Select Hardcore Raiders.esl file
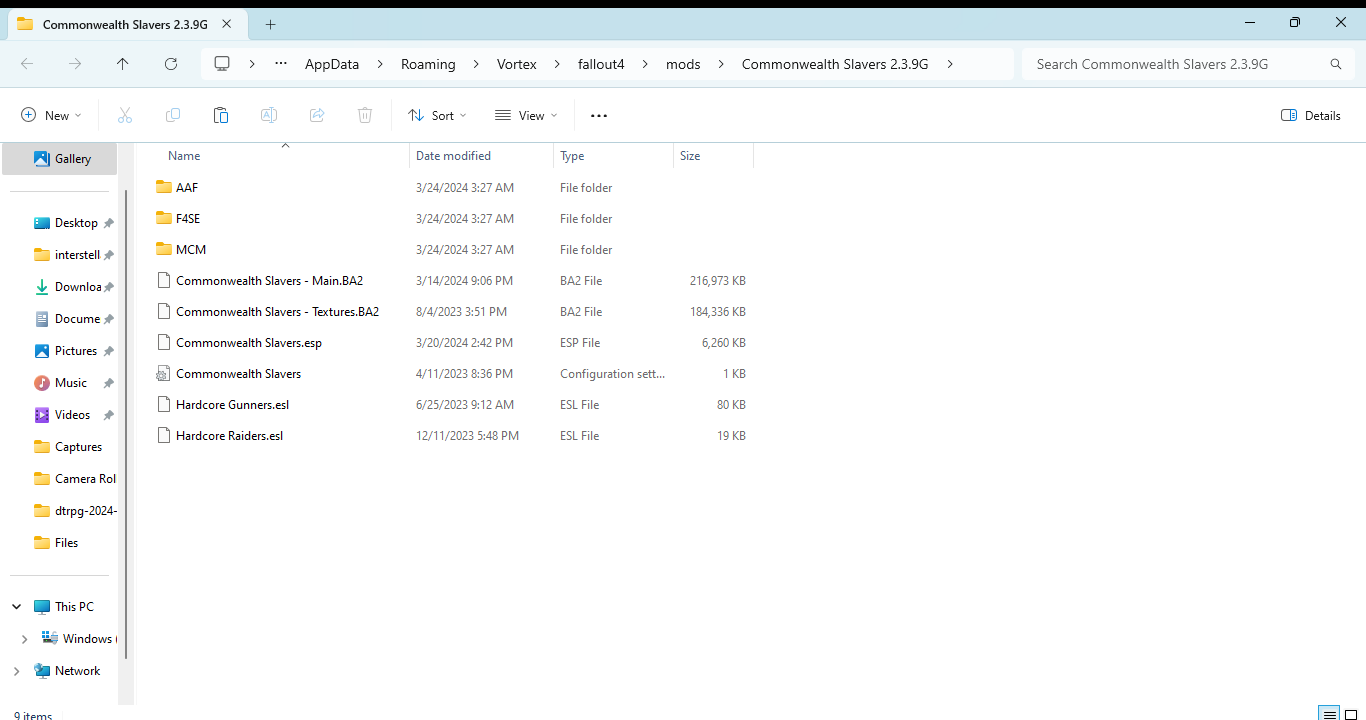The height and width of the screenshot is (720, 1366). (x=229, y=436)
